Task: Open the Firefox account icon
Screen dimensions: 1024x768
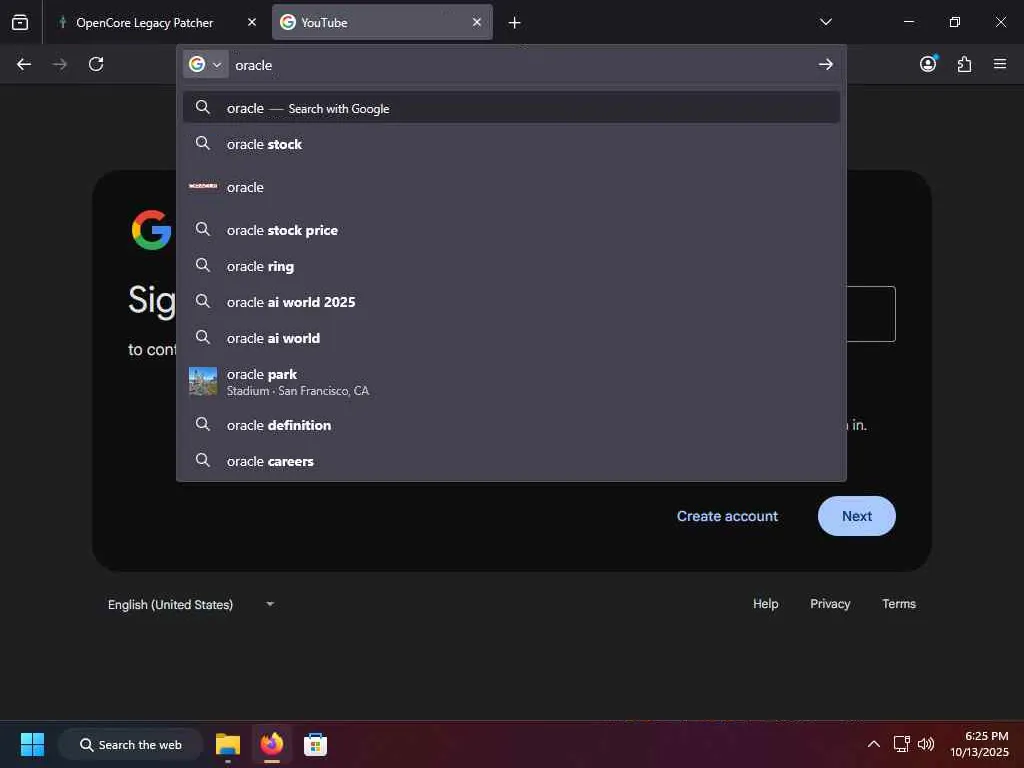Action: [x=928, y=64]
